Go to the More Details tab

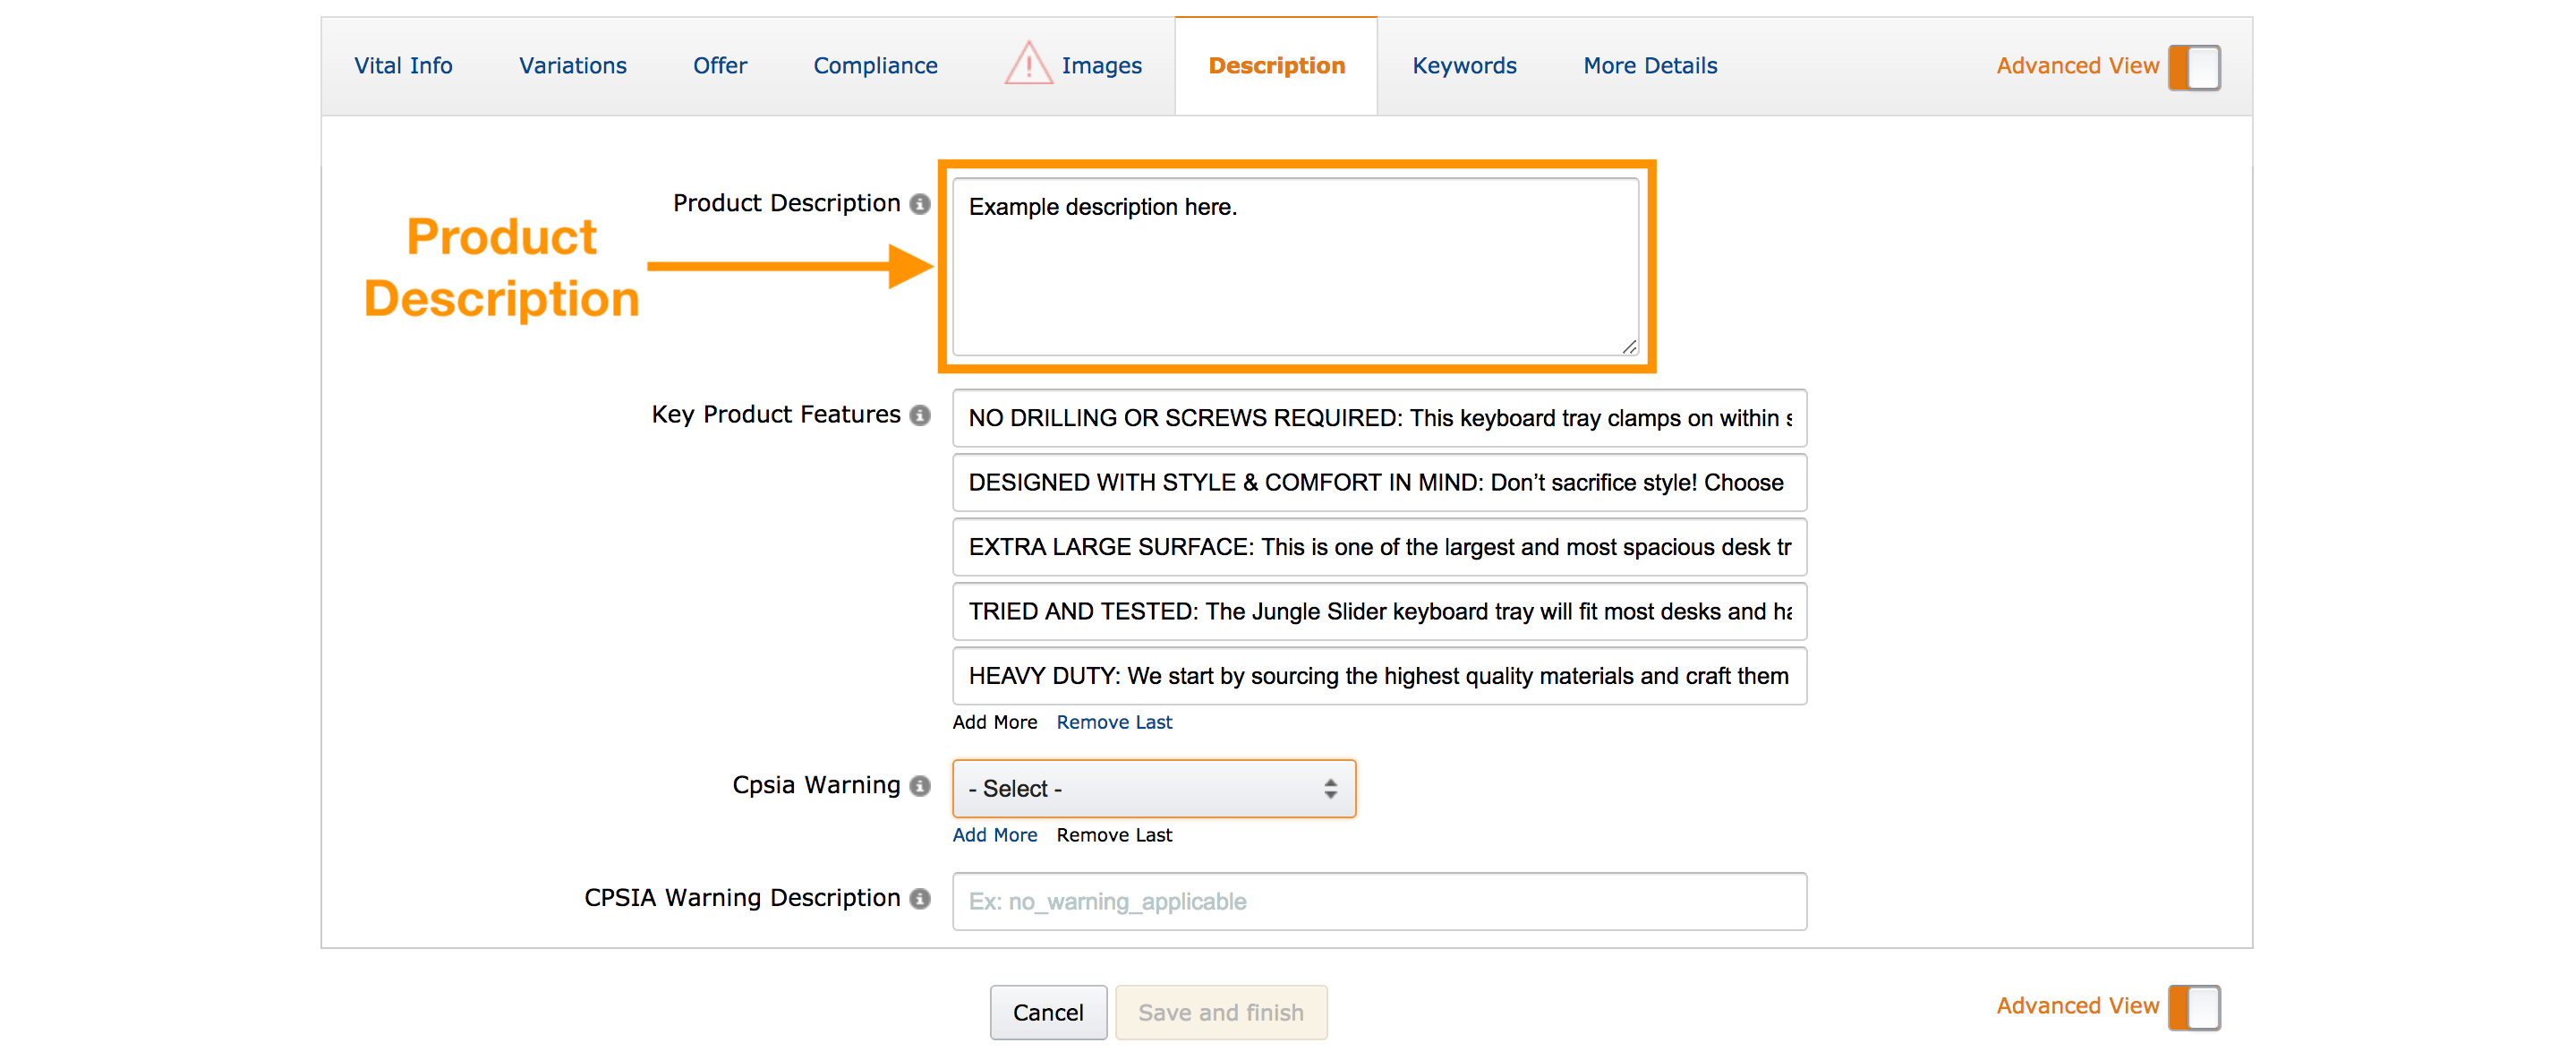[1649, 66]
